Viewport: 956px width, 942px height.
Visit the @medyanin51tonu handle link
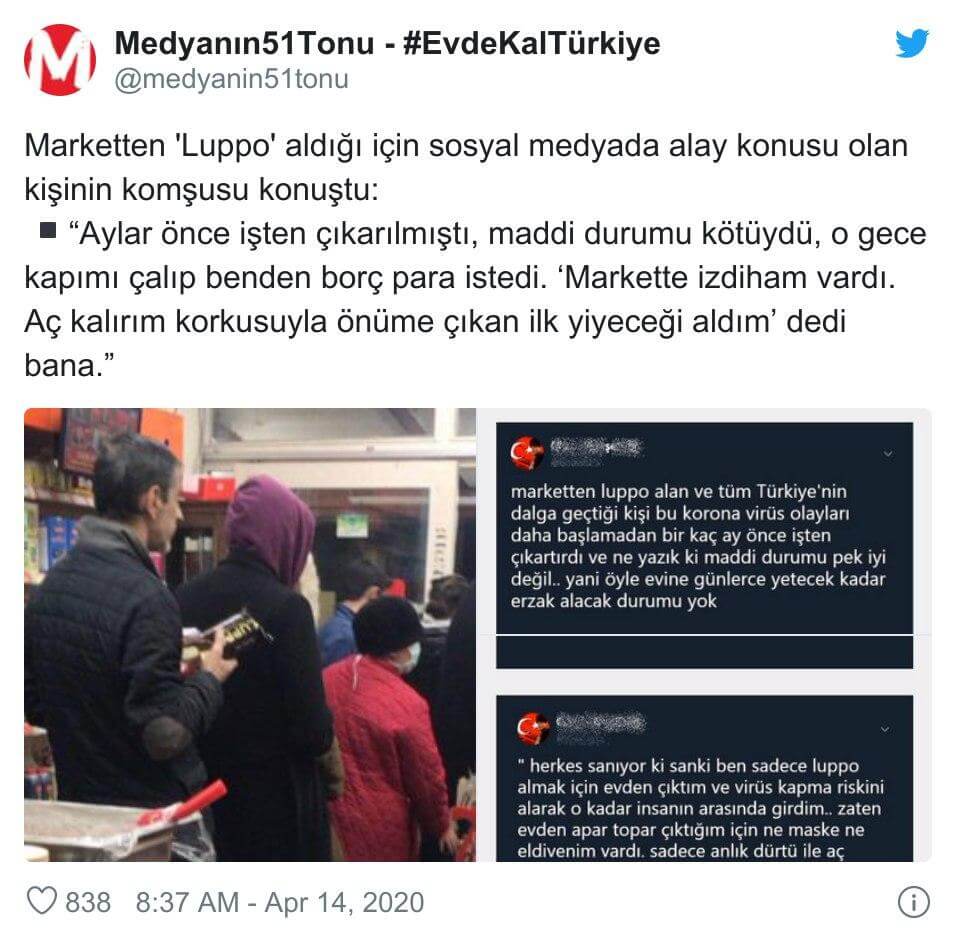tap(231, 79)
